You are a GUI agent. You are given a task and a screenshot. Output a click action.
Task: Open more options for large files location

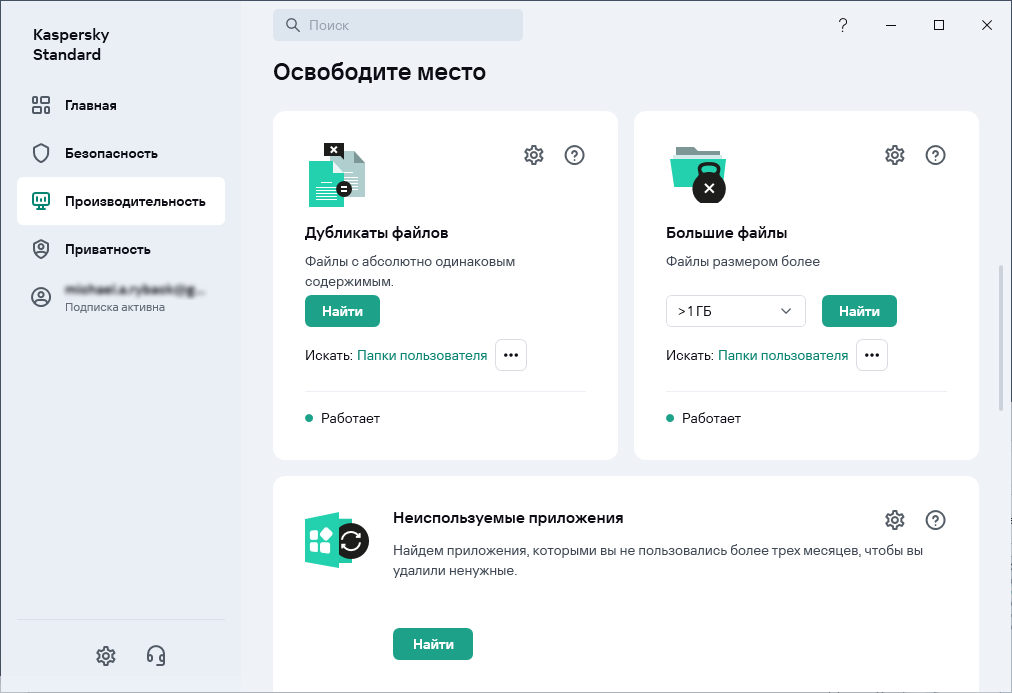[x=872, y=355]
